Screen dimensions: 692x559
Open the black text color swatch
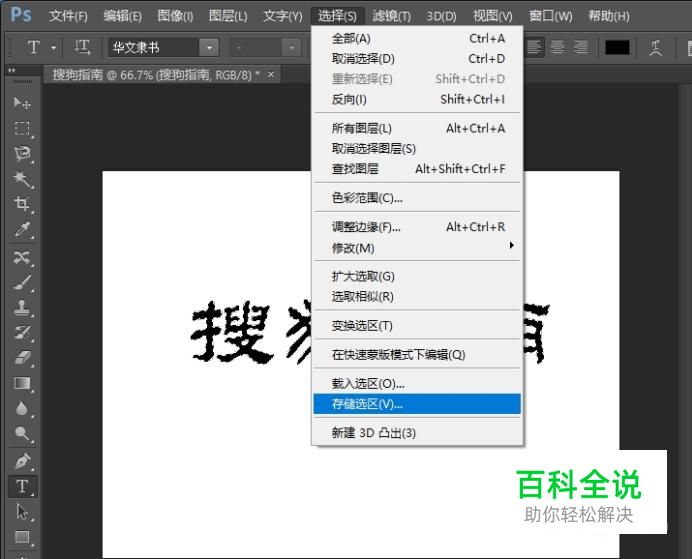point(617,47)
